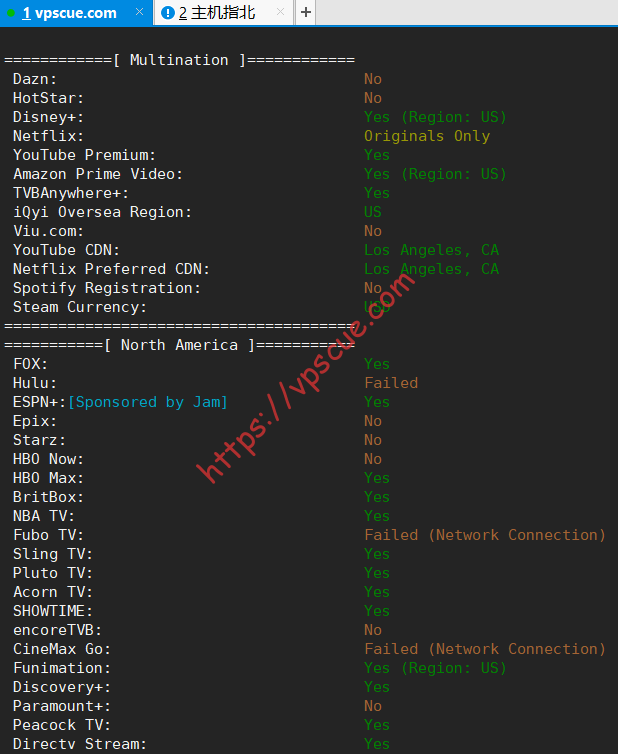This screenshot has height=754, width=618.
Task: Click the Hulu Failed result
Action: [x=391, y=383]
